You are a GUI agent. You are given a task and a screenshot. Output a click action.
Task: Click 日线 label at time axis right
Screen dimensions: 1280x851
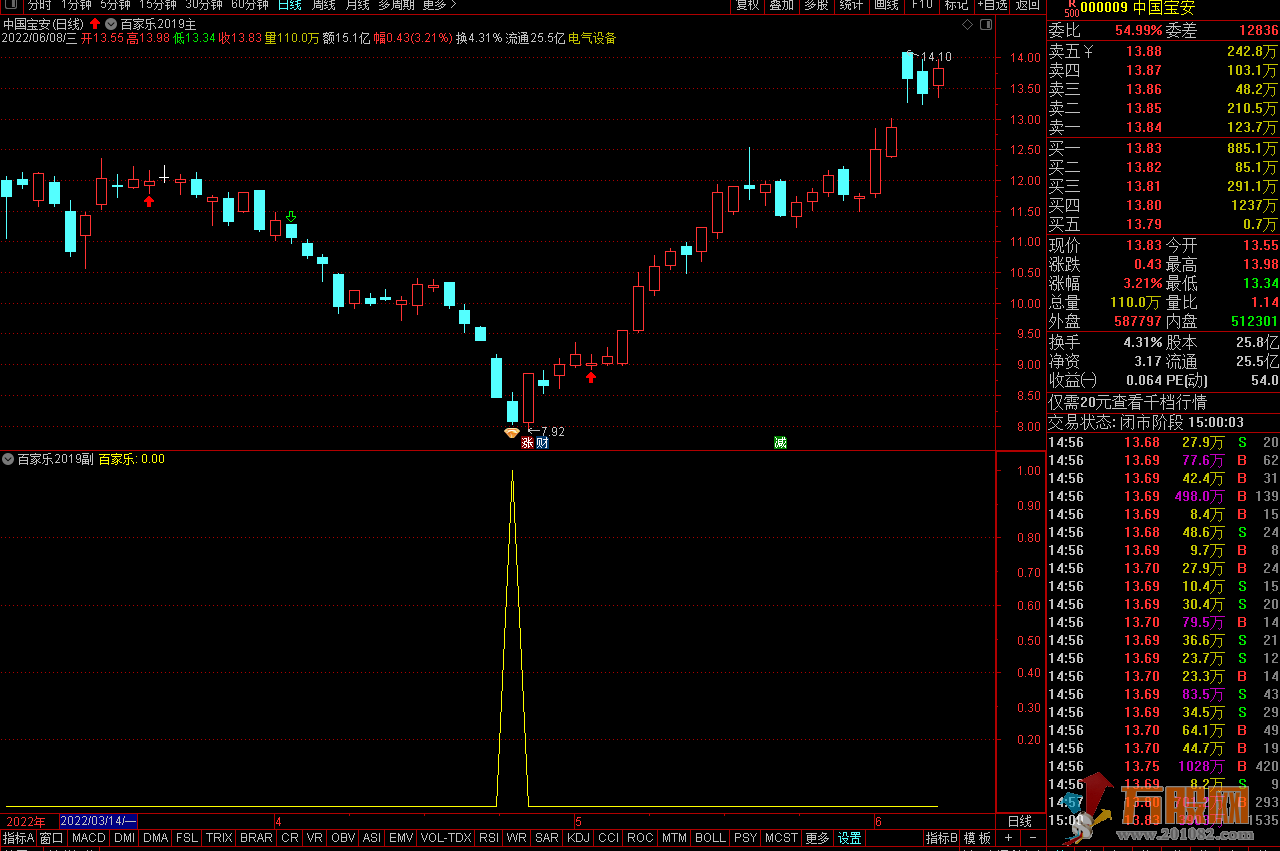1020,821
